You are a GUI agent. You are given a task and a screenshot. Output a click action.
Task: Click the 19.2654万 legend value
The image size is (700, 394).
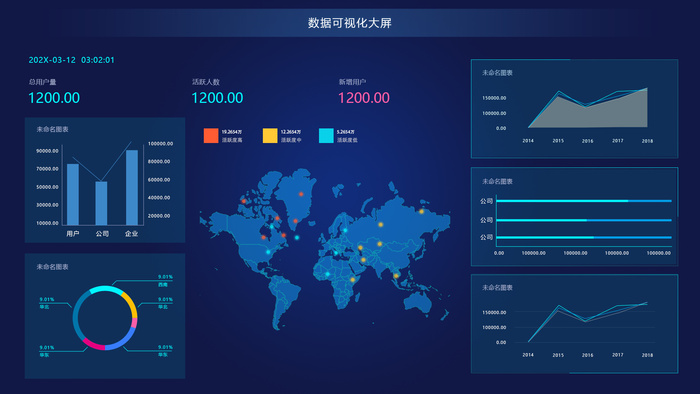point(232,132)
